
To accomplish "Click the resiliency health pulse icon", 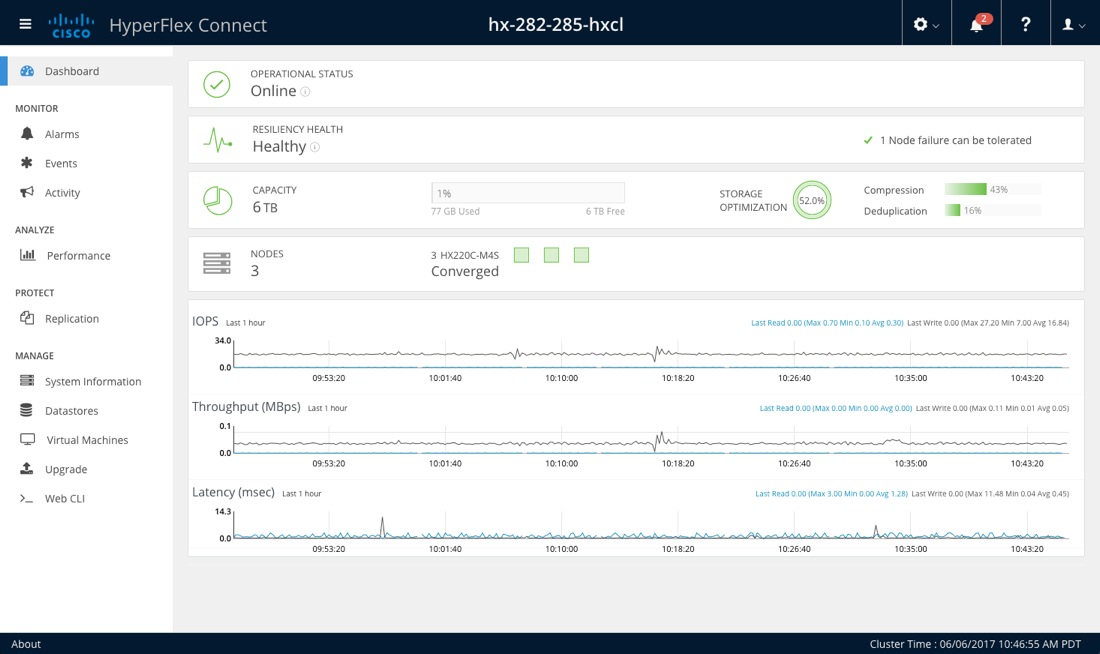I will pyautogui.click(x=217, y=140).
